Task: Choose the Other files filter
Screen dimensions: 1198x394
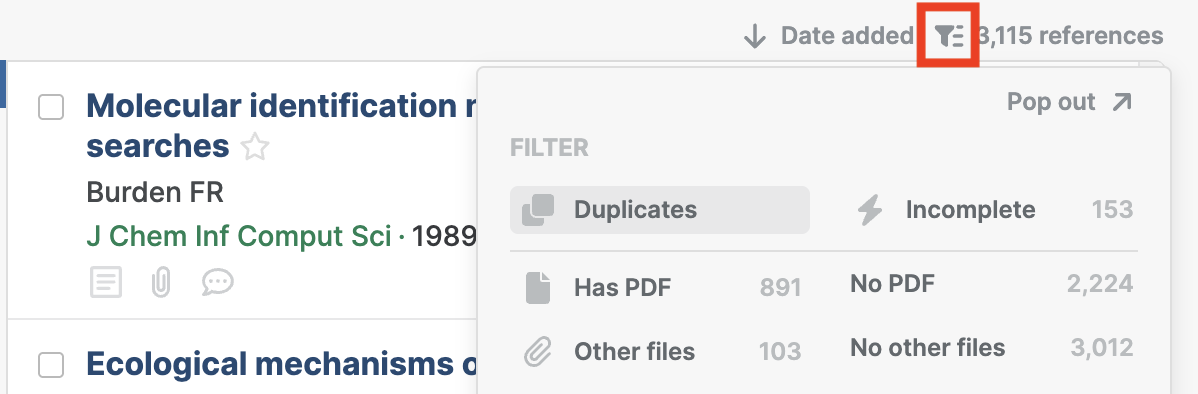Action: click(663, 351)
